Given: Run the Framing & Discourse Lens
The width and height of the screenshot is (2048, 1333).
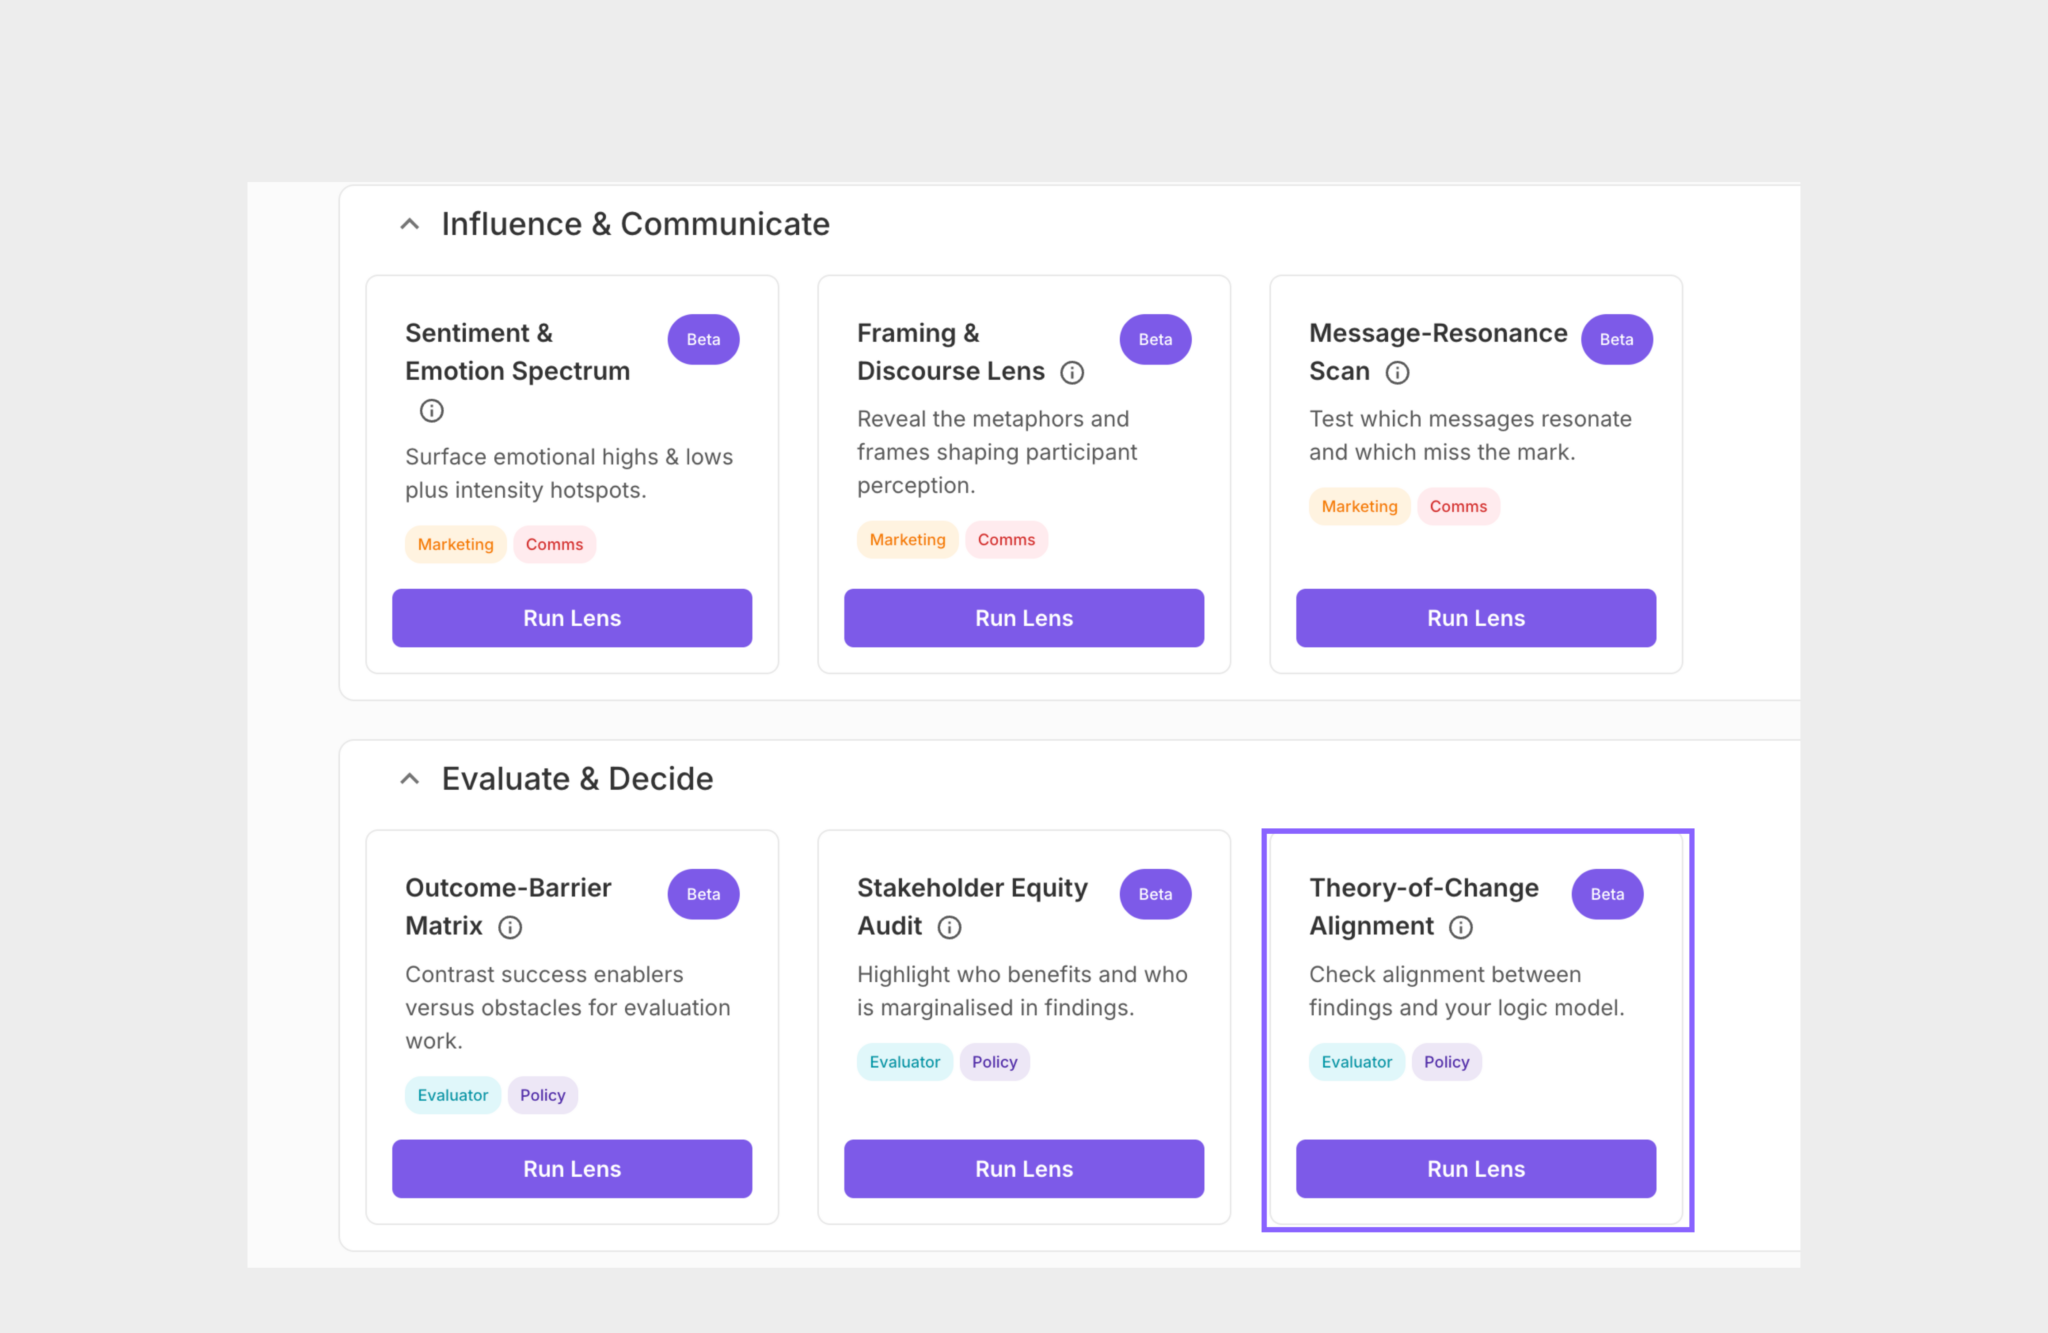Looking at the screenshot, I should [x=1024, y=618].
